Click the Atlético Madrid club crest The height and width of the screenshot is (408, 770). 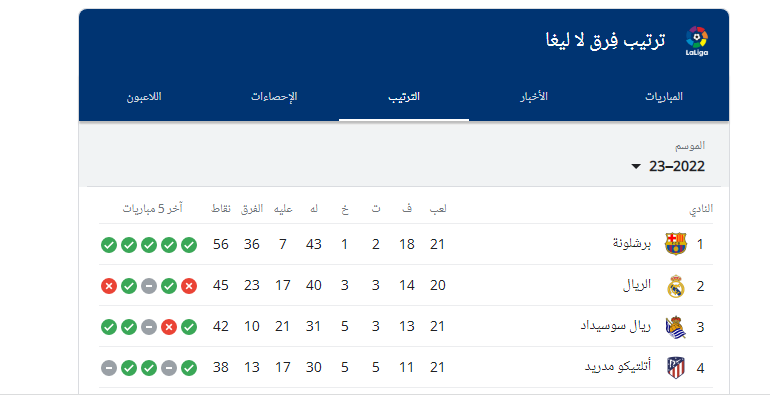pos(676,368)
